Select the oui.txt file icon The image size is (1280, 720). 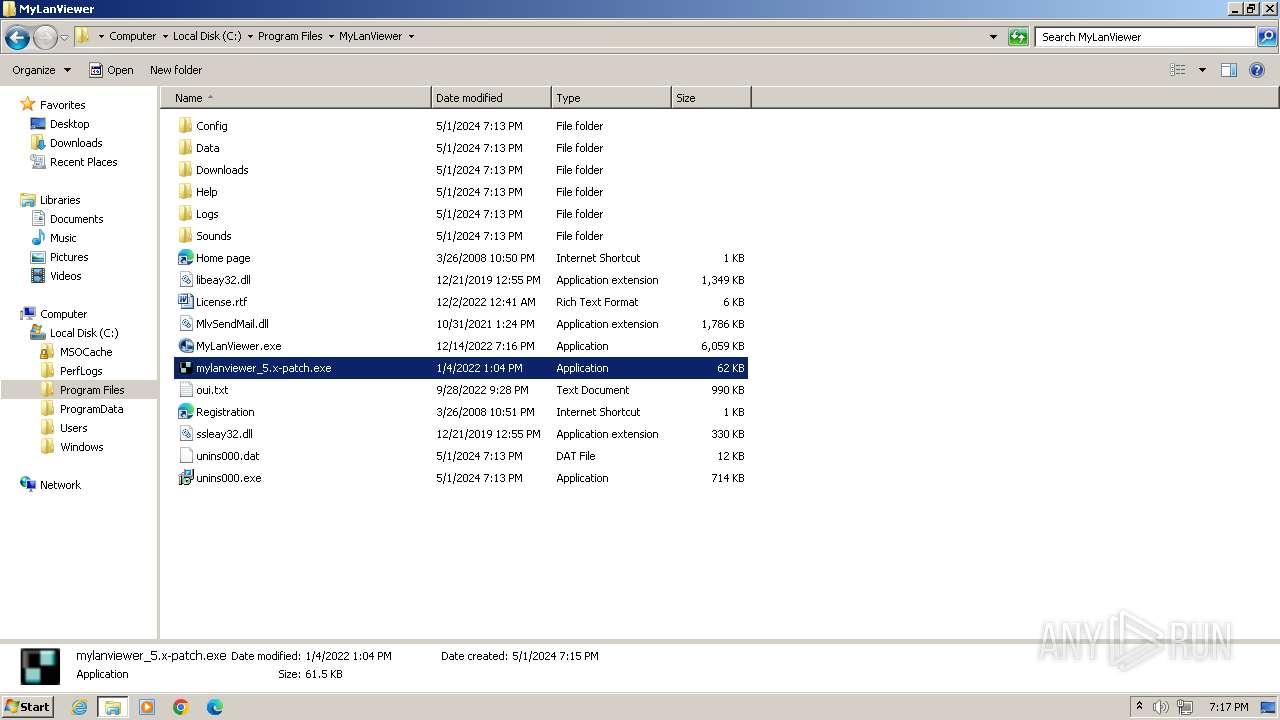tap(185, 390)
